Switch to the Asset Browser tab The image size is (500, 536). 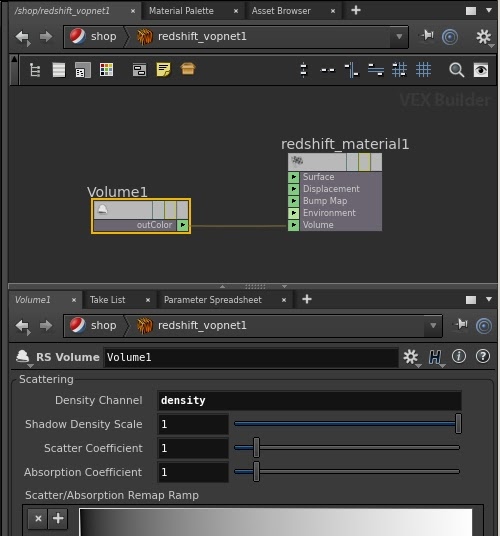281,11
